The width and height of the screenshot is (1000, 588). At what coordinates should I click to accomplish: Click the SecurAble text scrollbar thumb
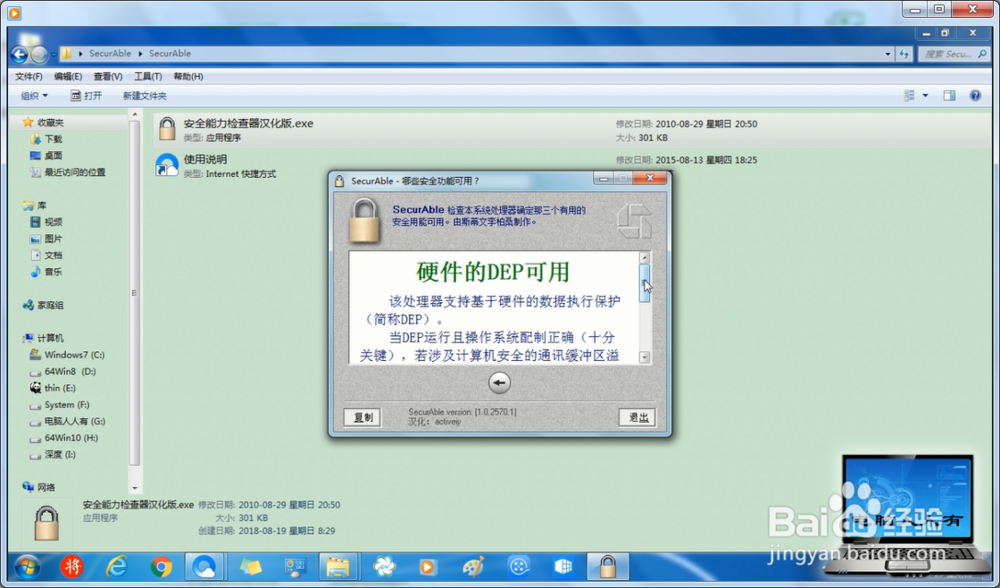(644, 283)
